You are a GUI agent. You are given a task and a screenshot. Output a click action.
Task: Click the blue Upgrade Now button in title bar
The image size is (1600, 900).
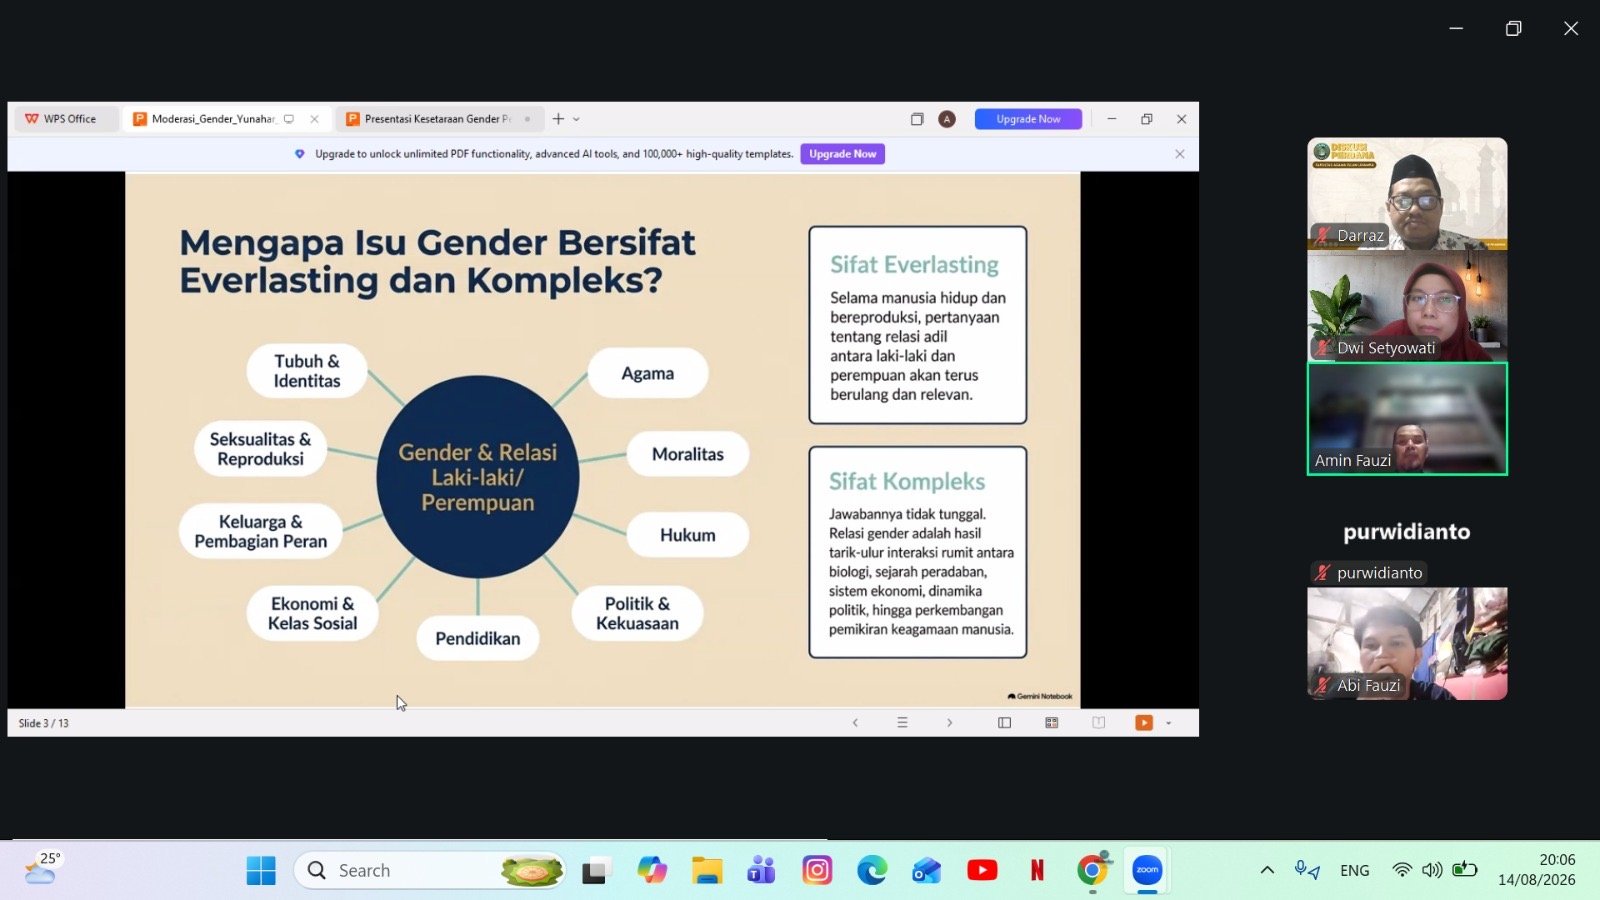pyautogui.click(x=1028, y=119)
